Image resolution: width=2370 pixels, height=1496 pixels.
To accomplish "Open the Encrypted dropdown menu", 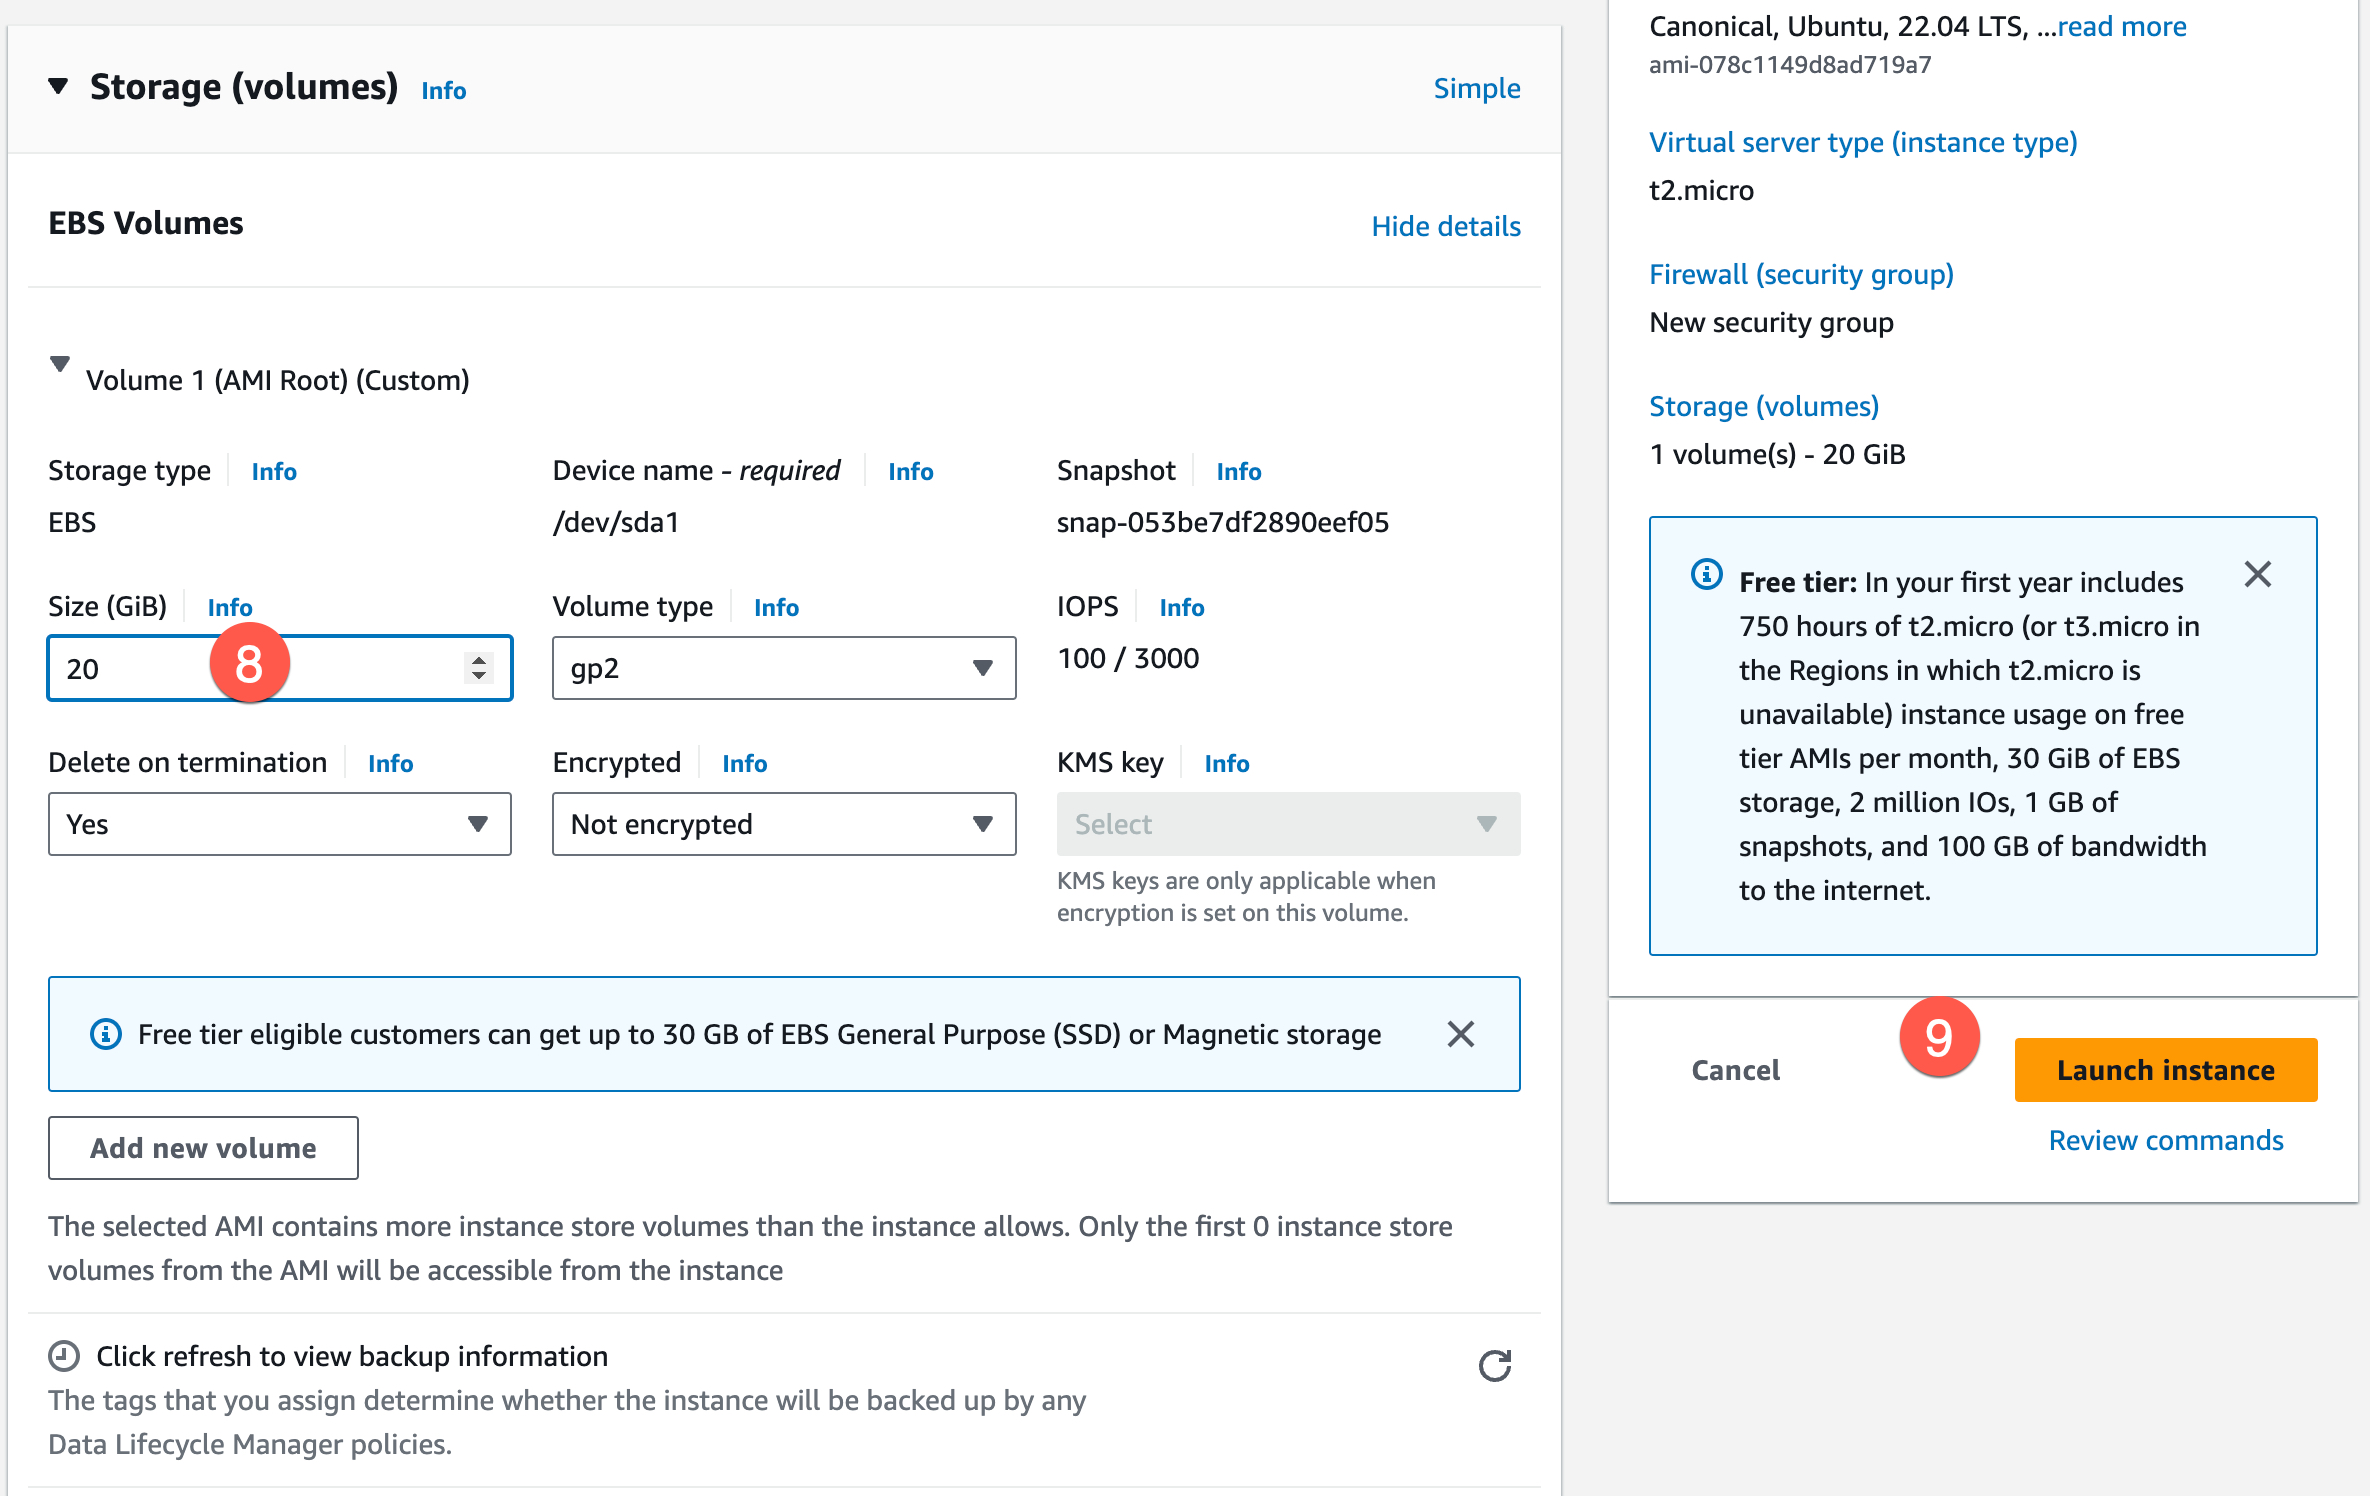I will point(783,824).
